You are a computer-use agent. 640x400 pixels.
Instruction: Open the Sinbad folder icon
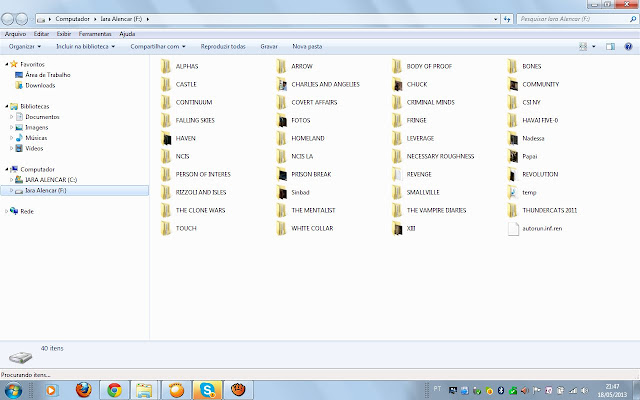(281, 192)
